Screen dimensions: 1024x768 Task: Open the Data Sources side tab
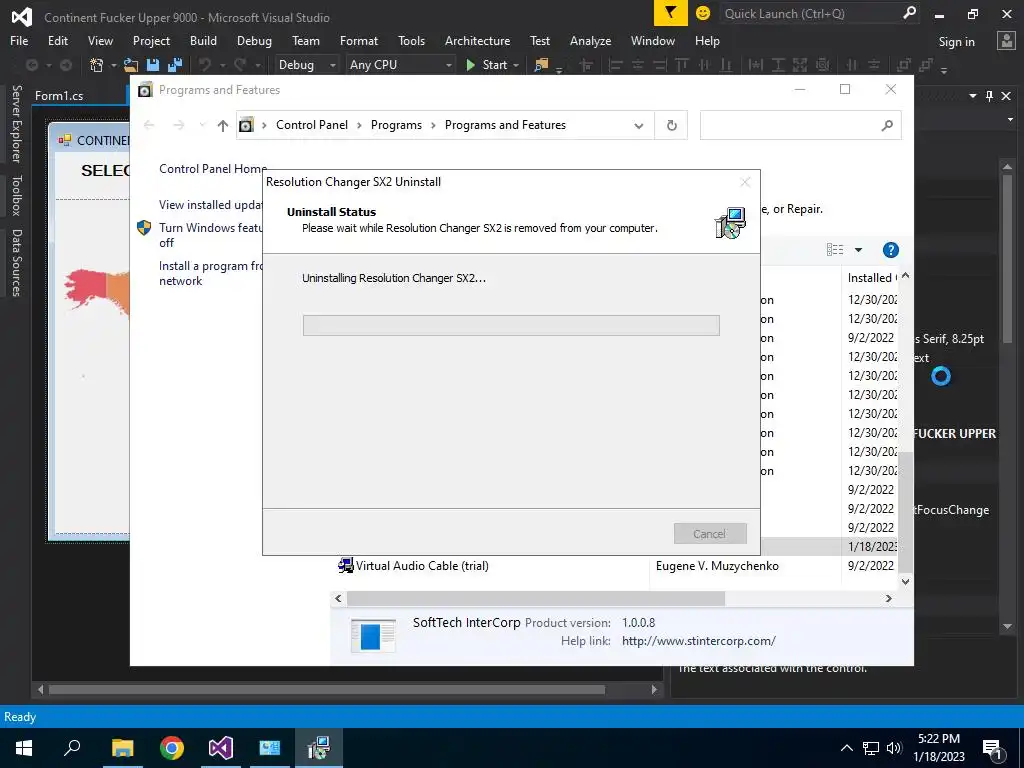pos(16,263)
